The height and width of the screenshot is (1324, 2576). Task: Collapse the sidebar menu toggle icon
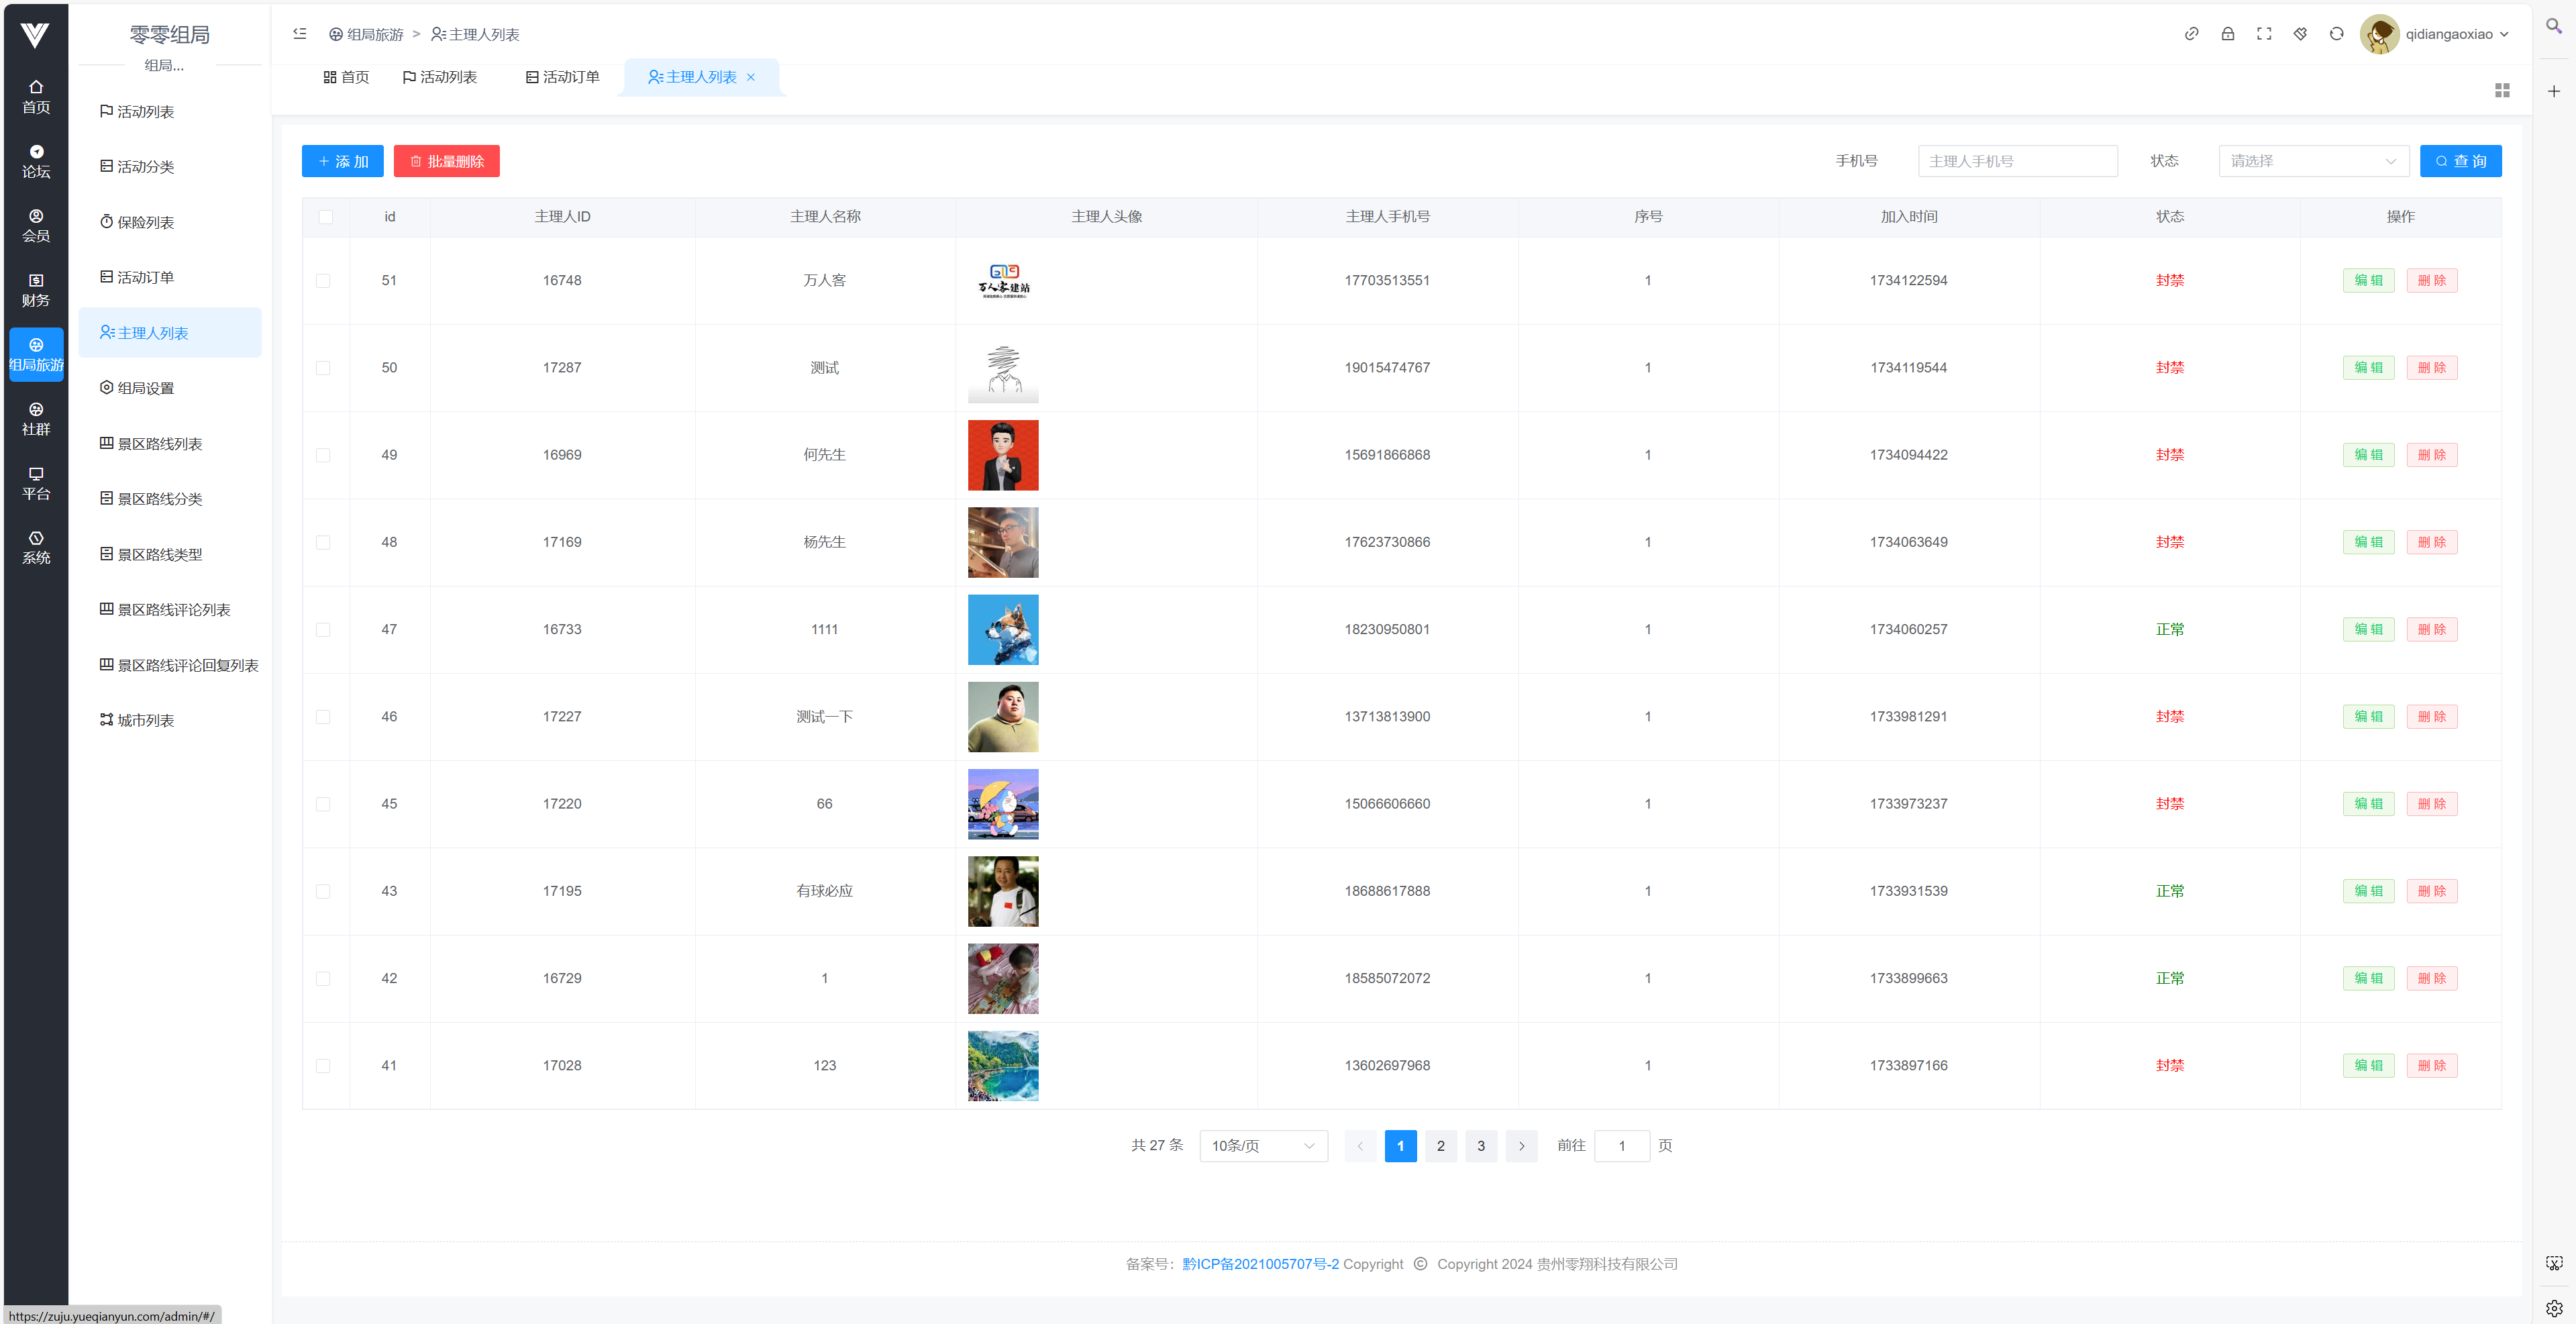click(x=300, y=34)
